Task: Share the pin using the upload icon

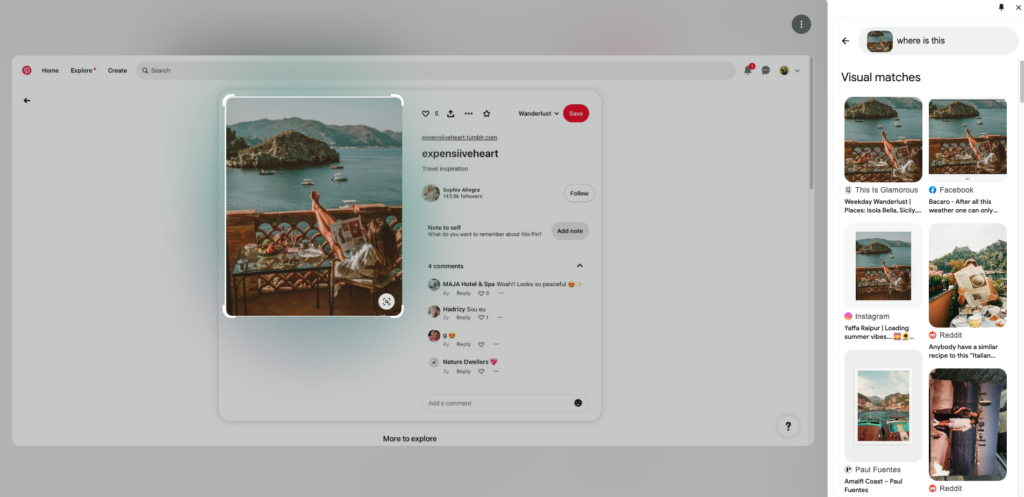Action: coord(451,114)
